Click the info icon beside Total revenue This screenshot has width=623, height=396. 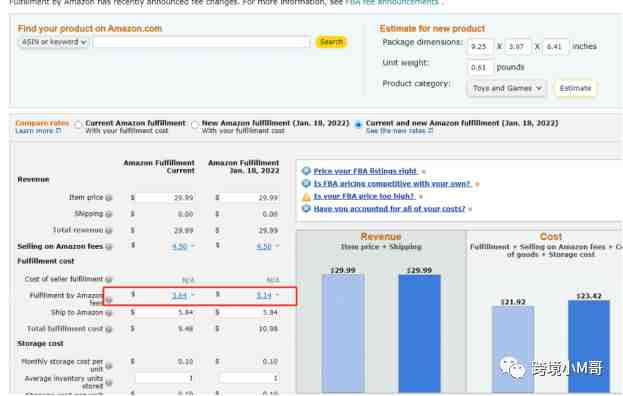[109, 230]
